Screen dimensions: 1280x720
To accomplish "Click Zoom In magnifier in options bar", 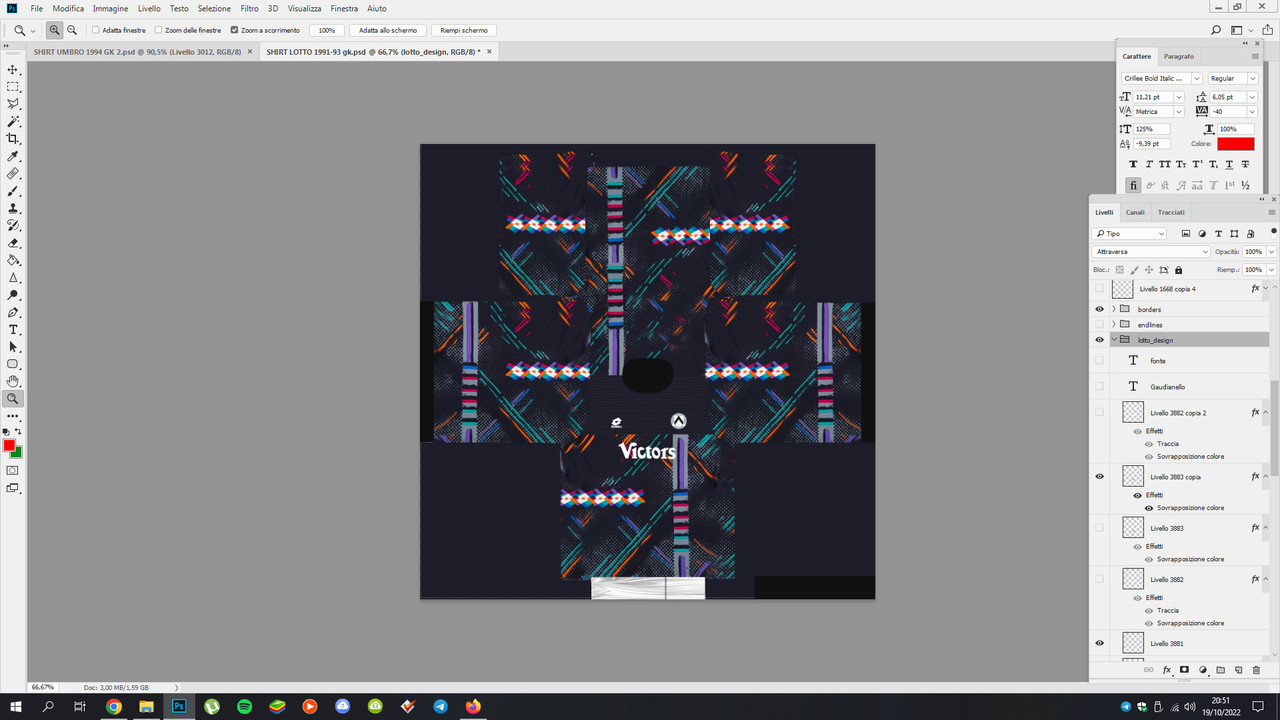I will tap(55, 30).
